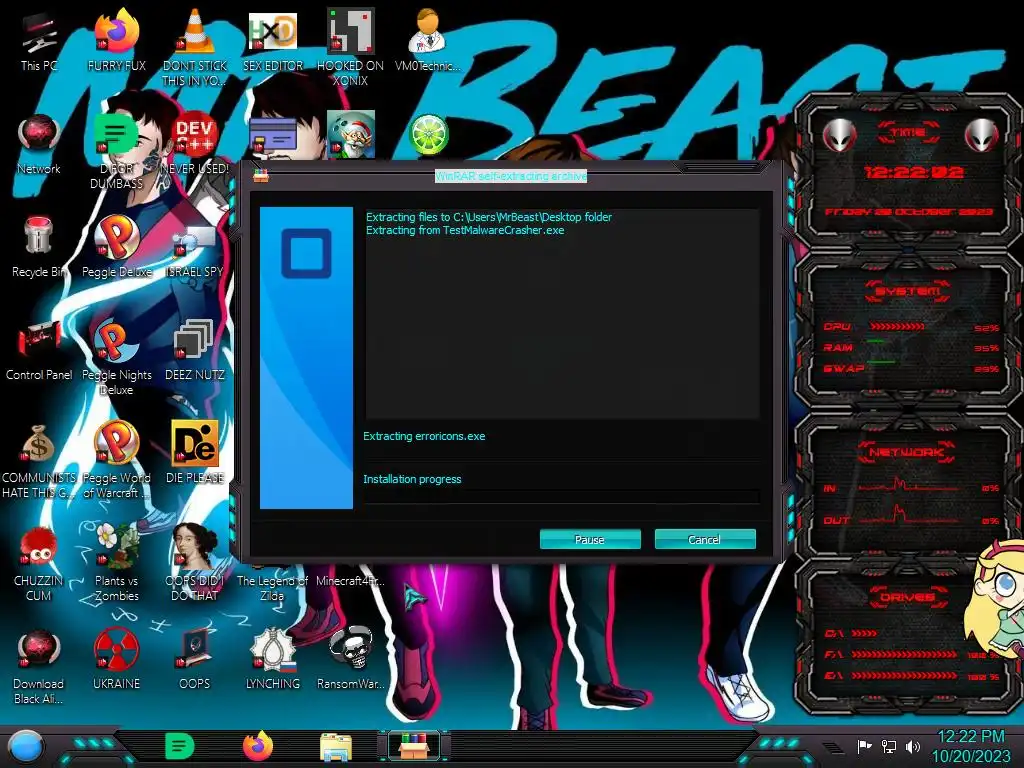Launch Peggle World of Warcraft shortcut
This screenshot has width=1024, height=768.
click(x=117, y=460)
